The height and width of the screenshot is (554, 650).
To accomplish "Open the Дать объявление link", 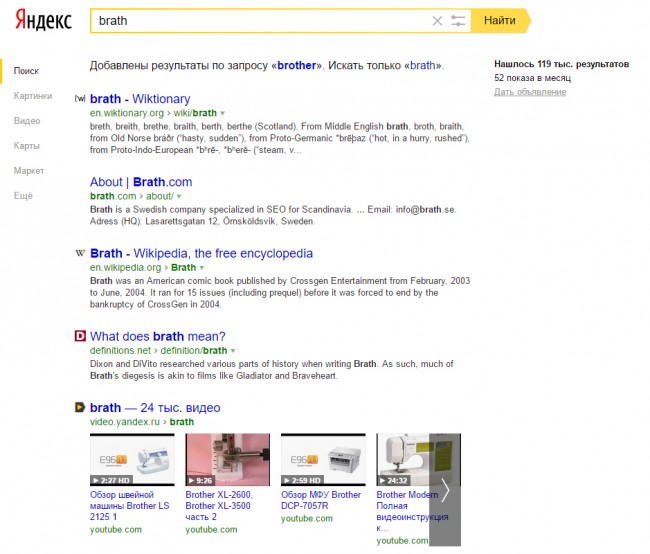I will pos(529,92).
